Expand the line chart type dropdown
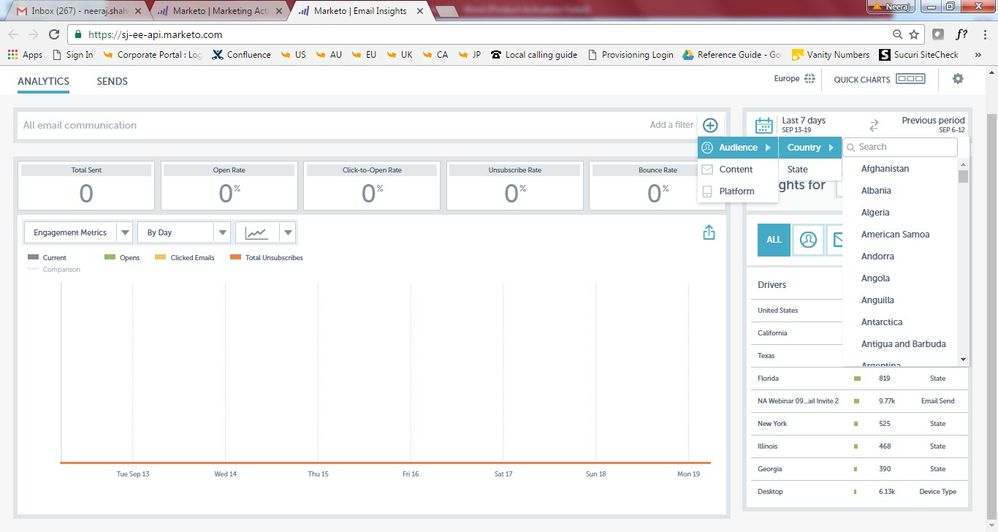 click(288, 232)
